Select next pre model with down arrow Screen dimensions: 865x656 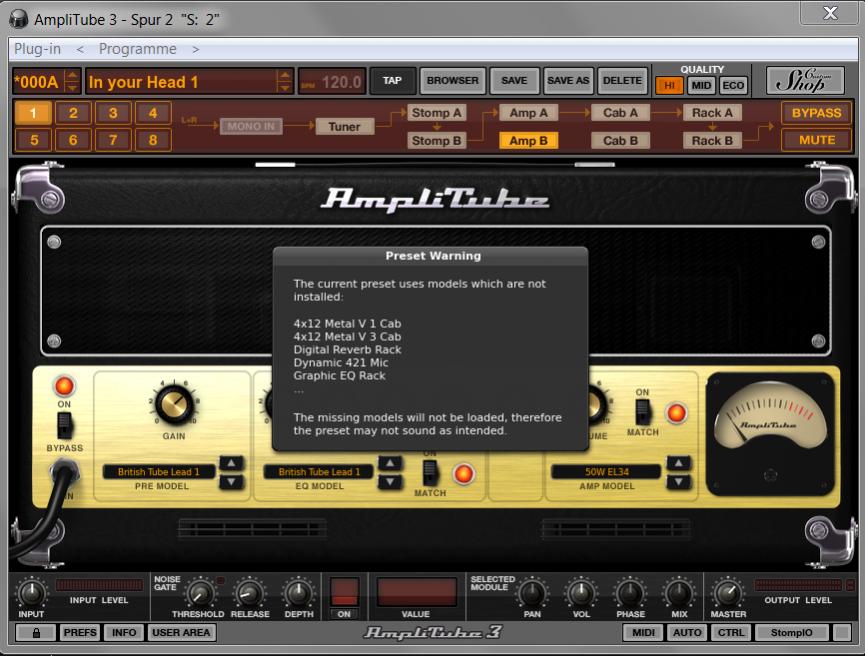click(231, 482)
